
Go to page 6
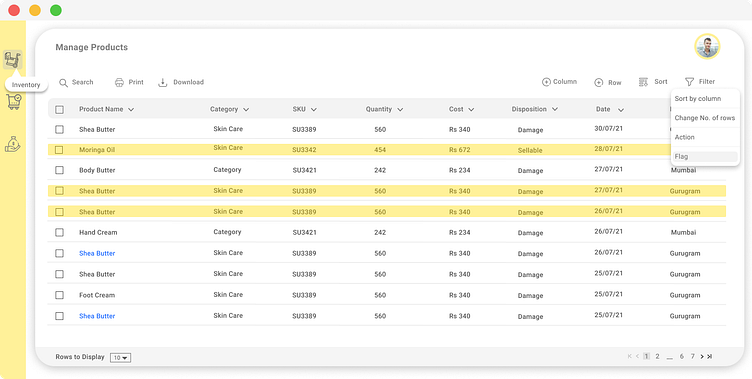[x=682, y=356]
